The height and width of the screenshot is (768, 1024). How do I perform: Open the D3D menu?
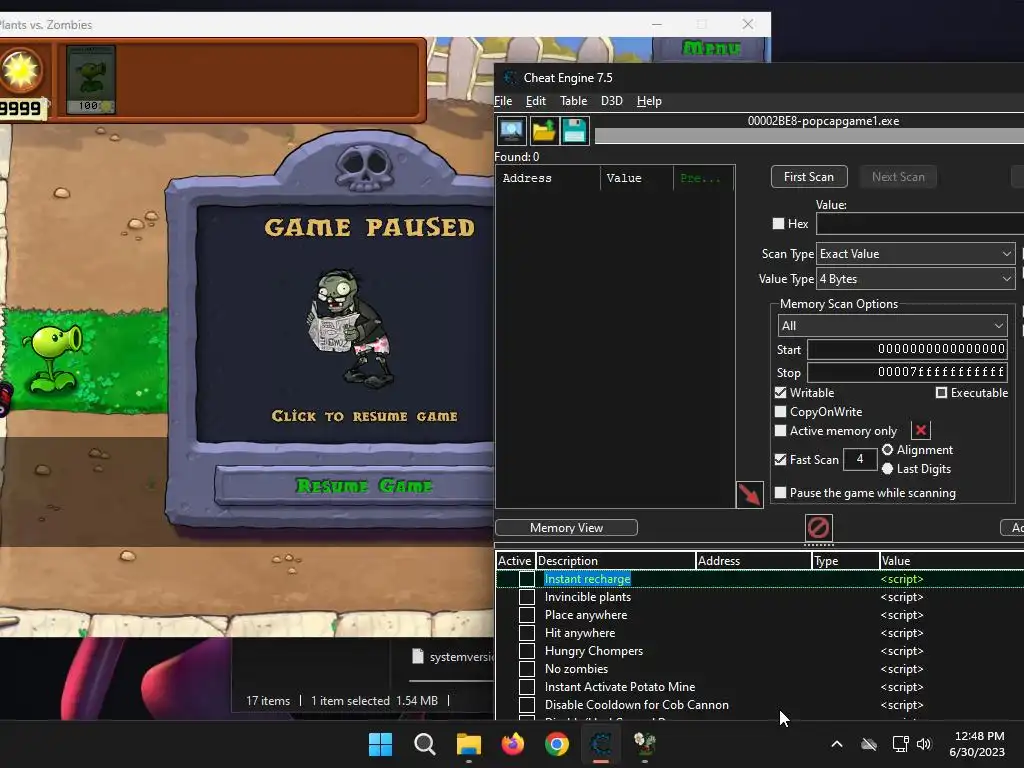click(x=611, y=101)
